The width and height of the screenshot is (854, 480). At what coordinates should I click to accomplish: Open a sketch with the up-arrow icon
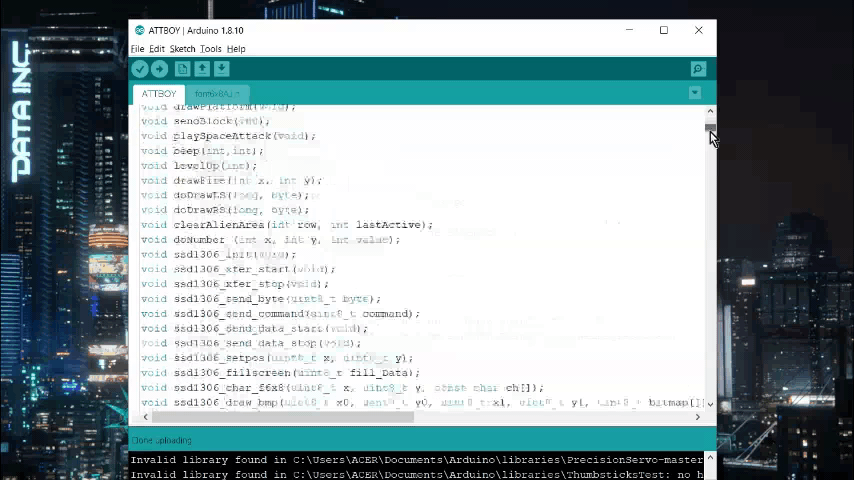(202, 69)
